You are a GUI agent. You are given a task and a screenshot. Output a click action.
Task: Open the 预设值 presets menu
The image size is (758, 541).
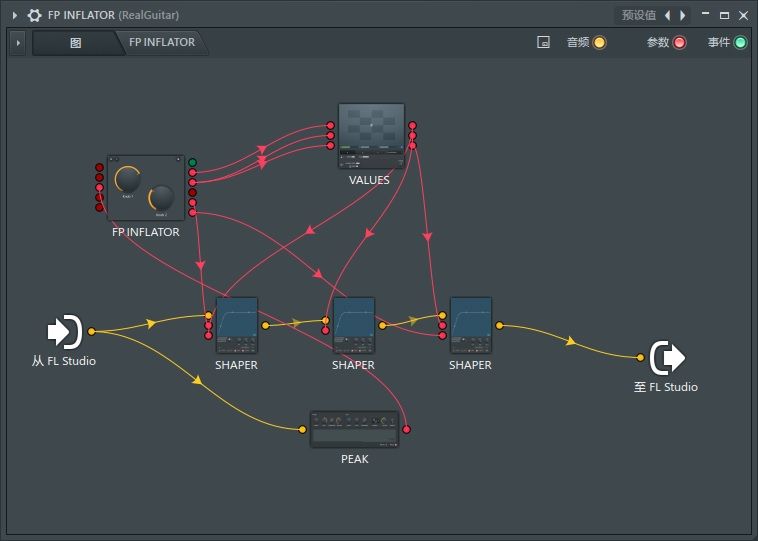(639, 15)
